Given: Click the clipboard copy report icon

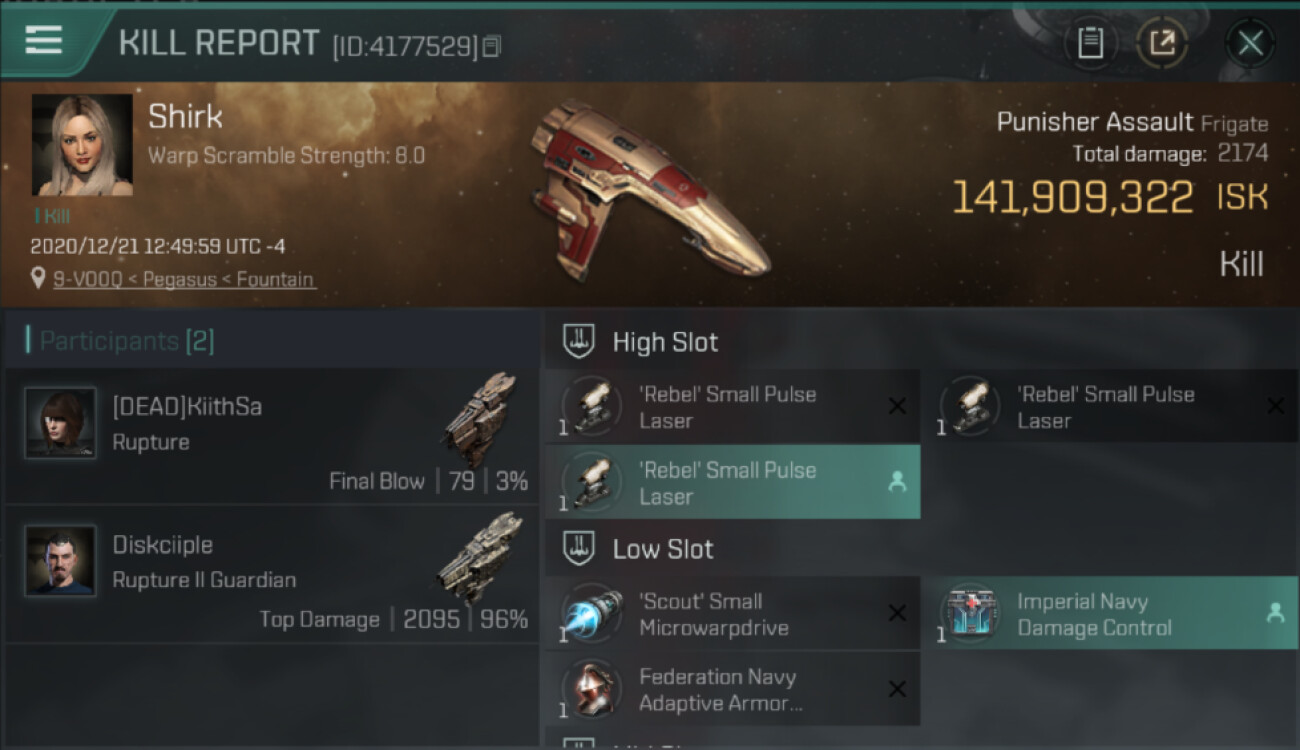Looking at the screenshot, I should pos(1090,43).
